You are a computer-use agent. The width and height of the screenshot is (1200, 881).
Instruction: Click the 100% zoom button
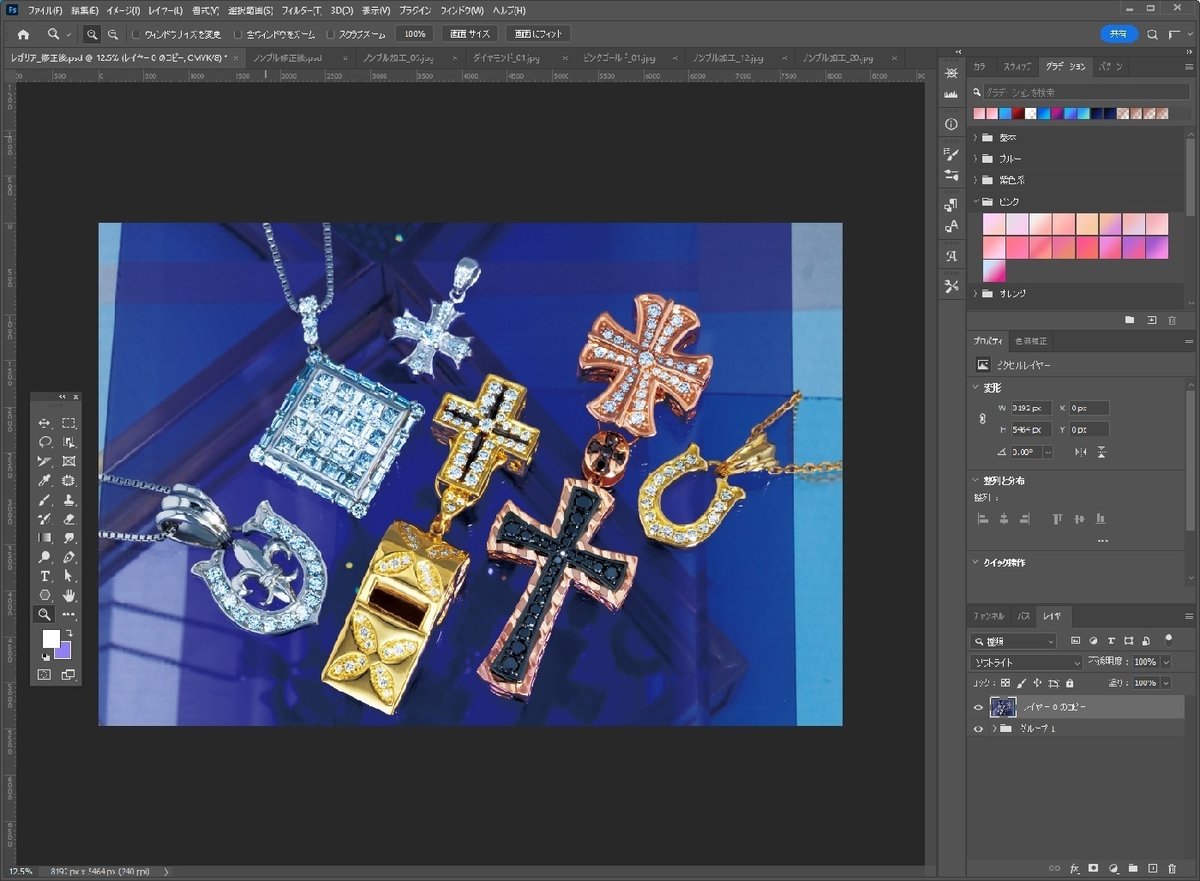[415, 34]
